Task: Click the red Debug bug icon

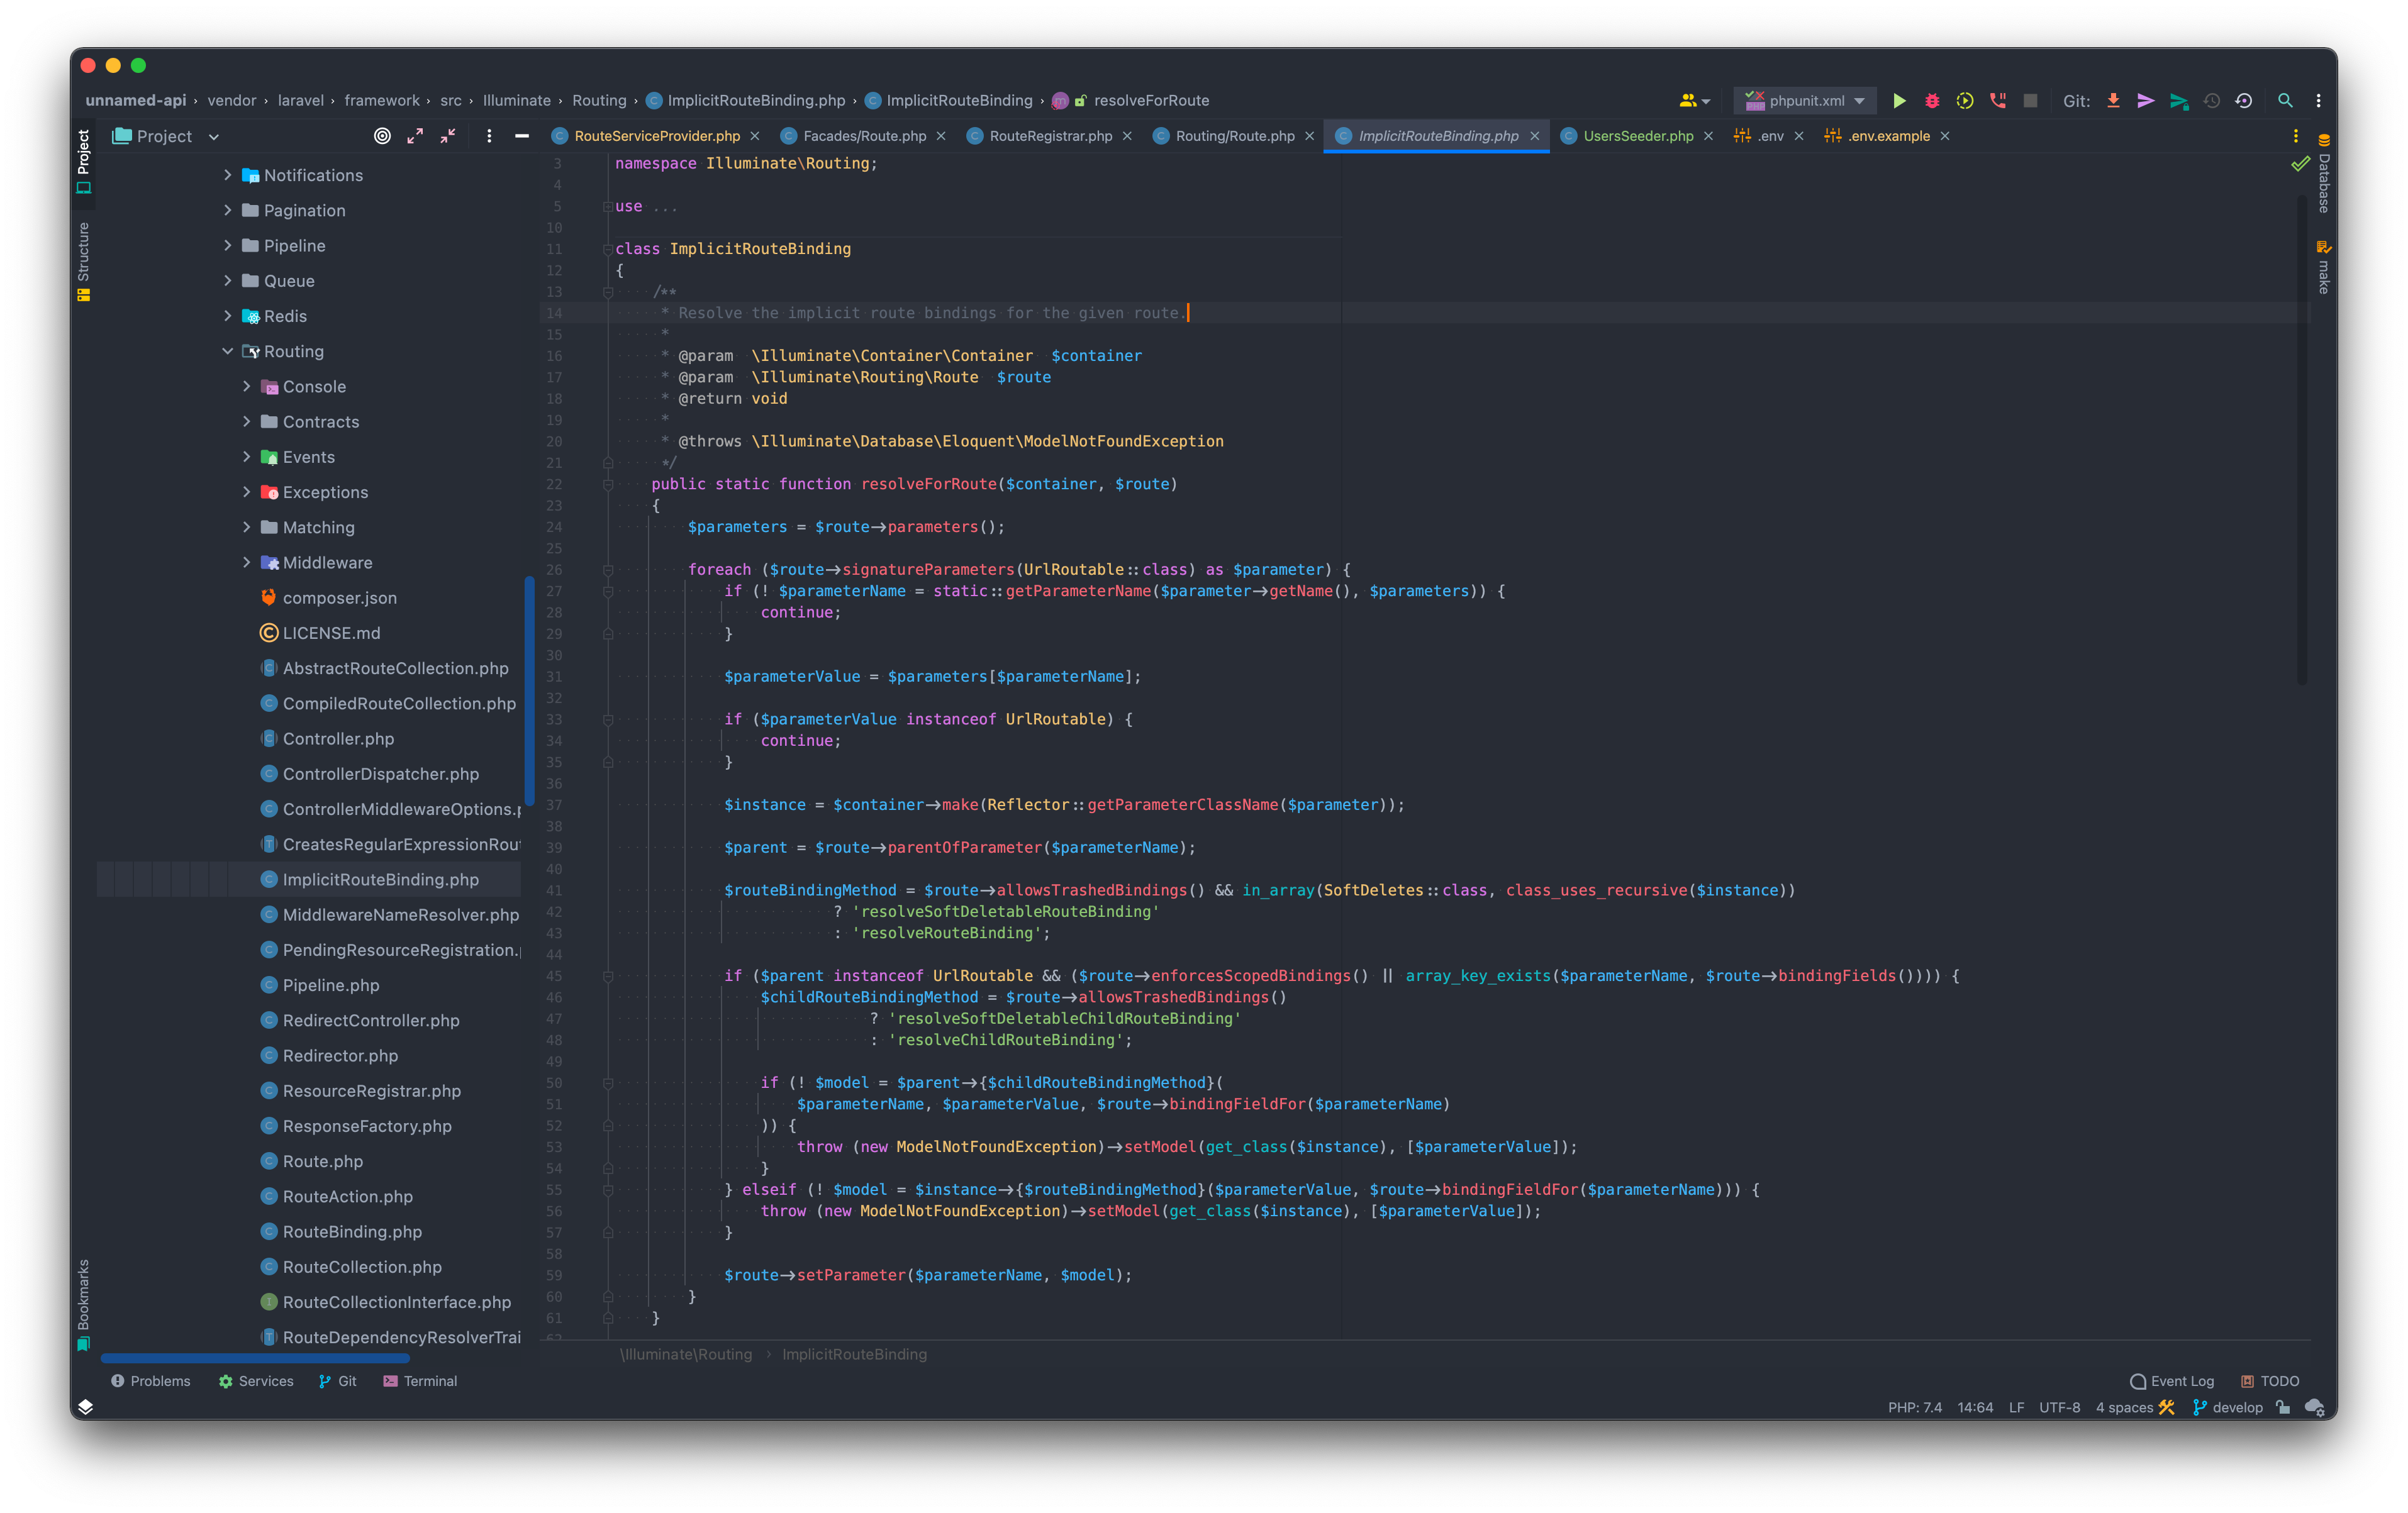Action: coord(1932,100)
